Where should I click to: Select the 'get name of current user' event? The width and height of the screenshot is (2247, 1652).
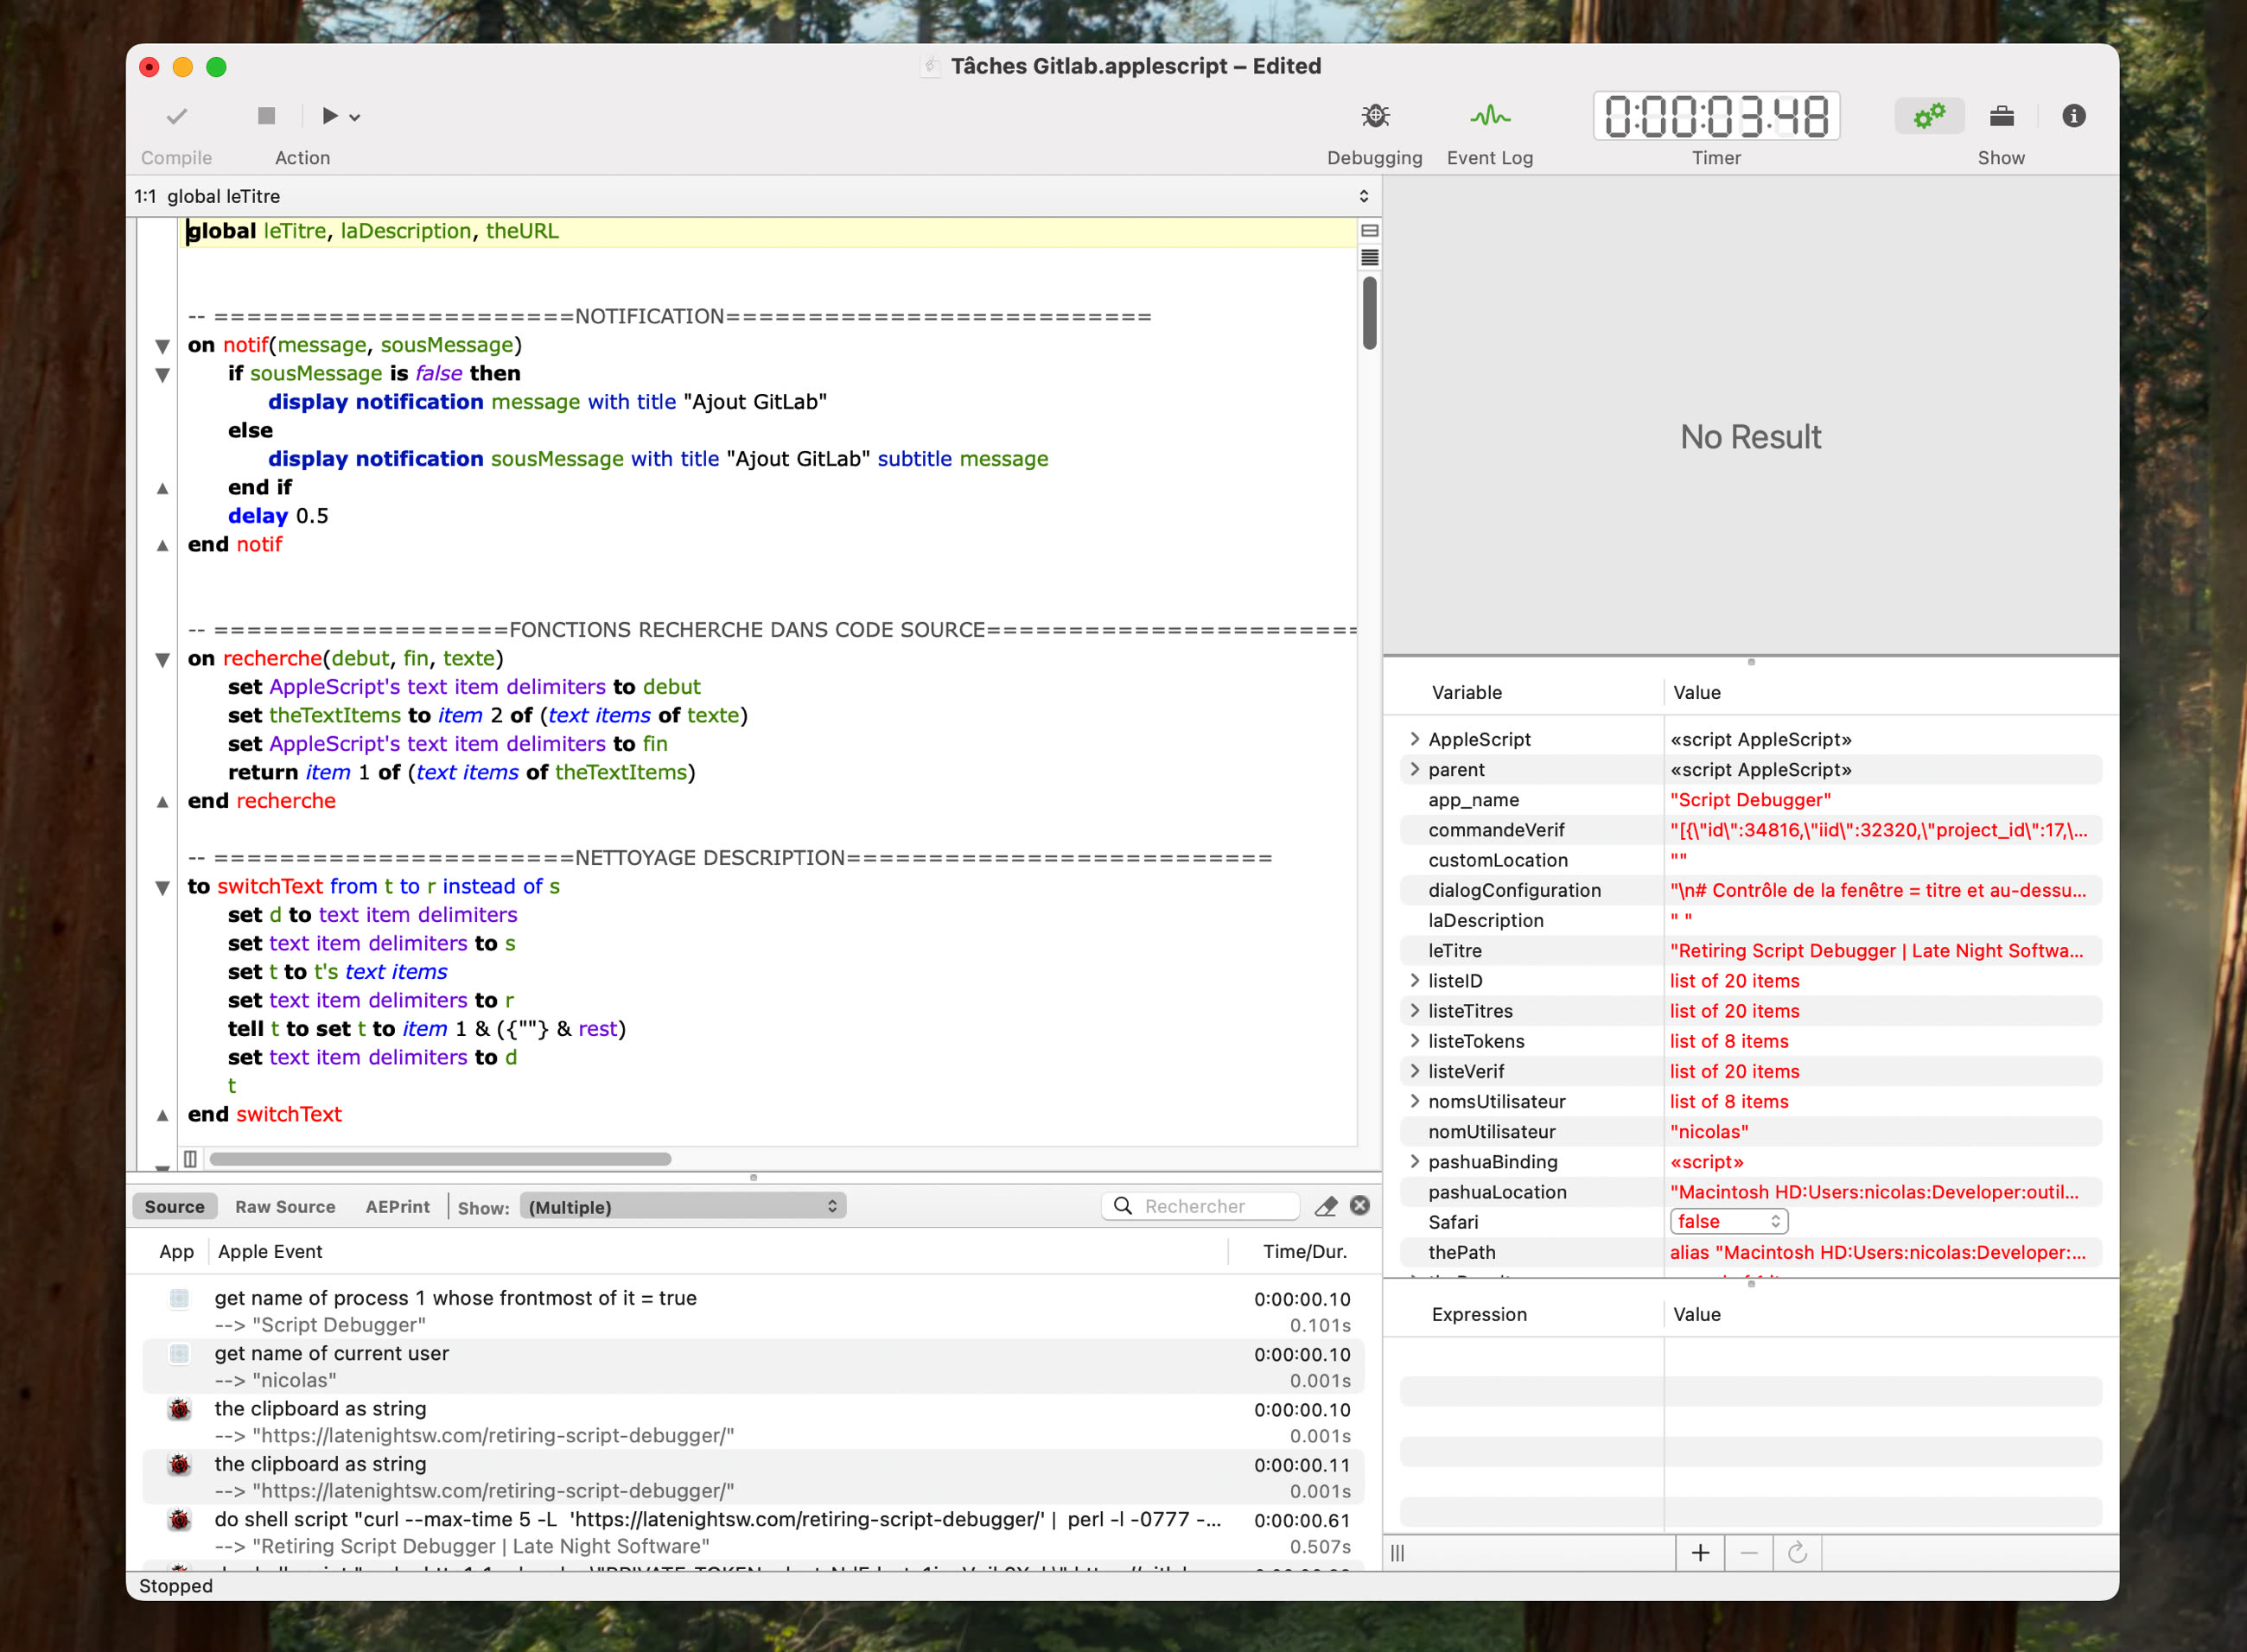(753, 1366)
